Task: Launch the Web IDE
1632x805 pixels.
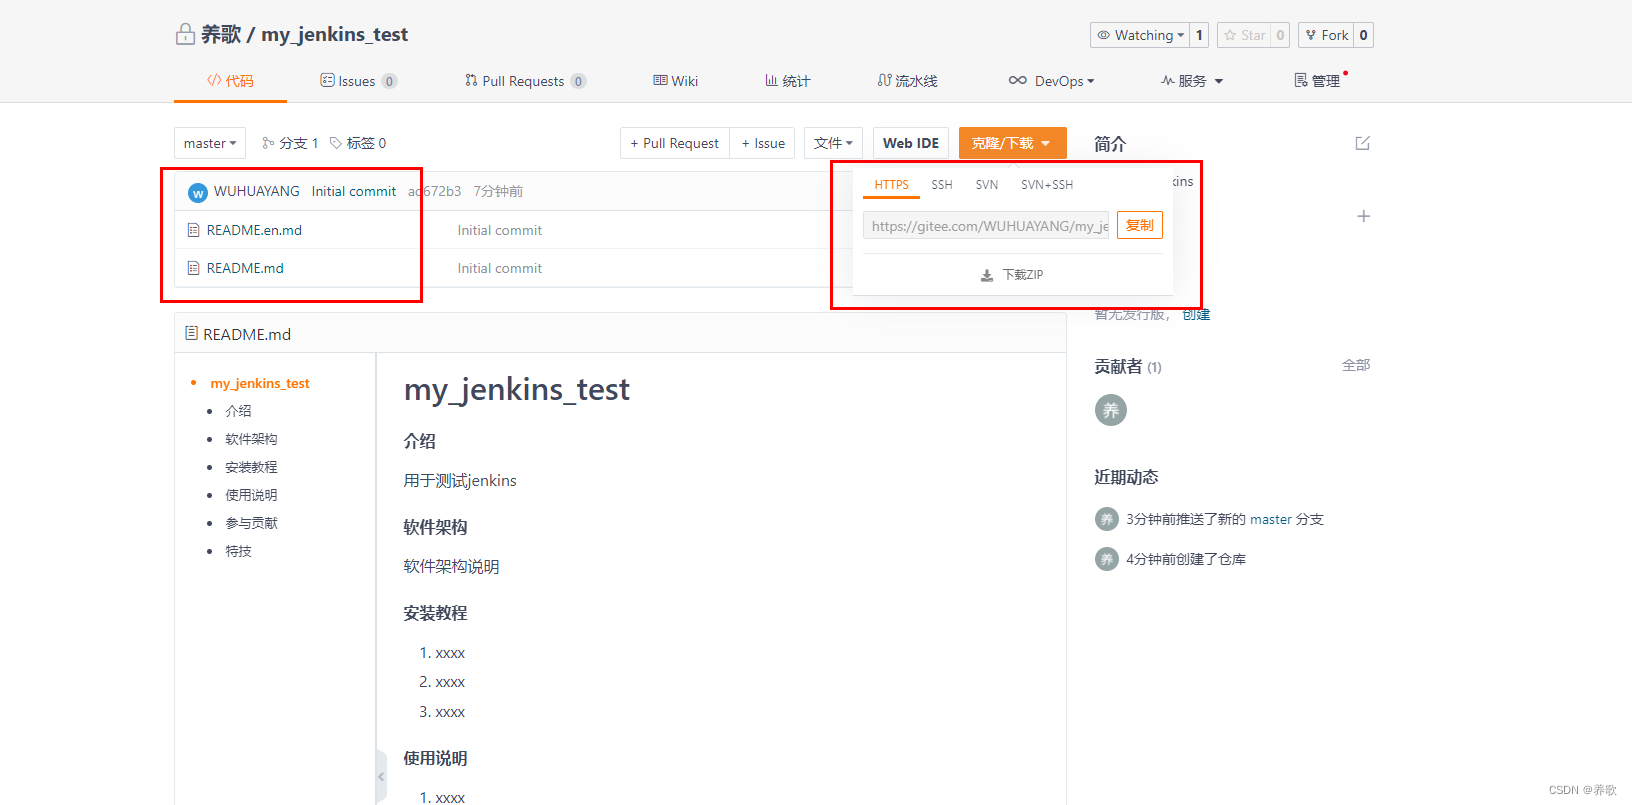Action: pyautogui.click(x=911, y=143)
